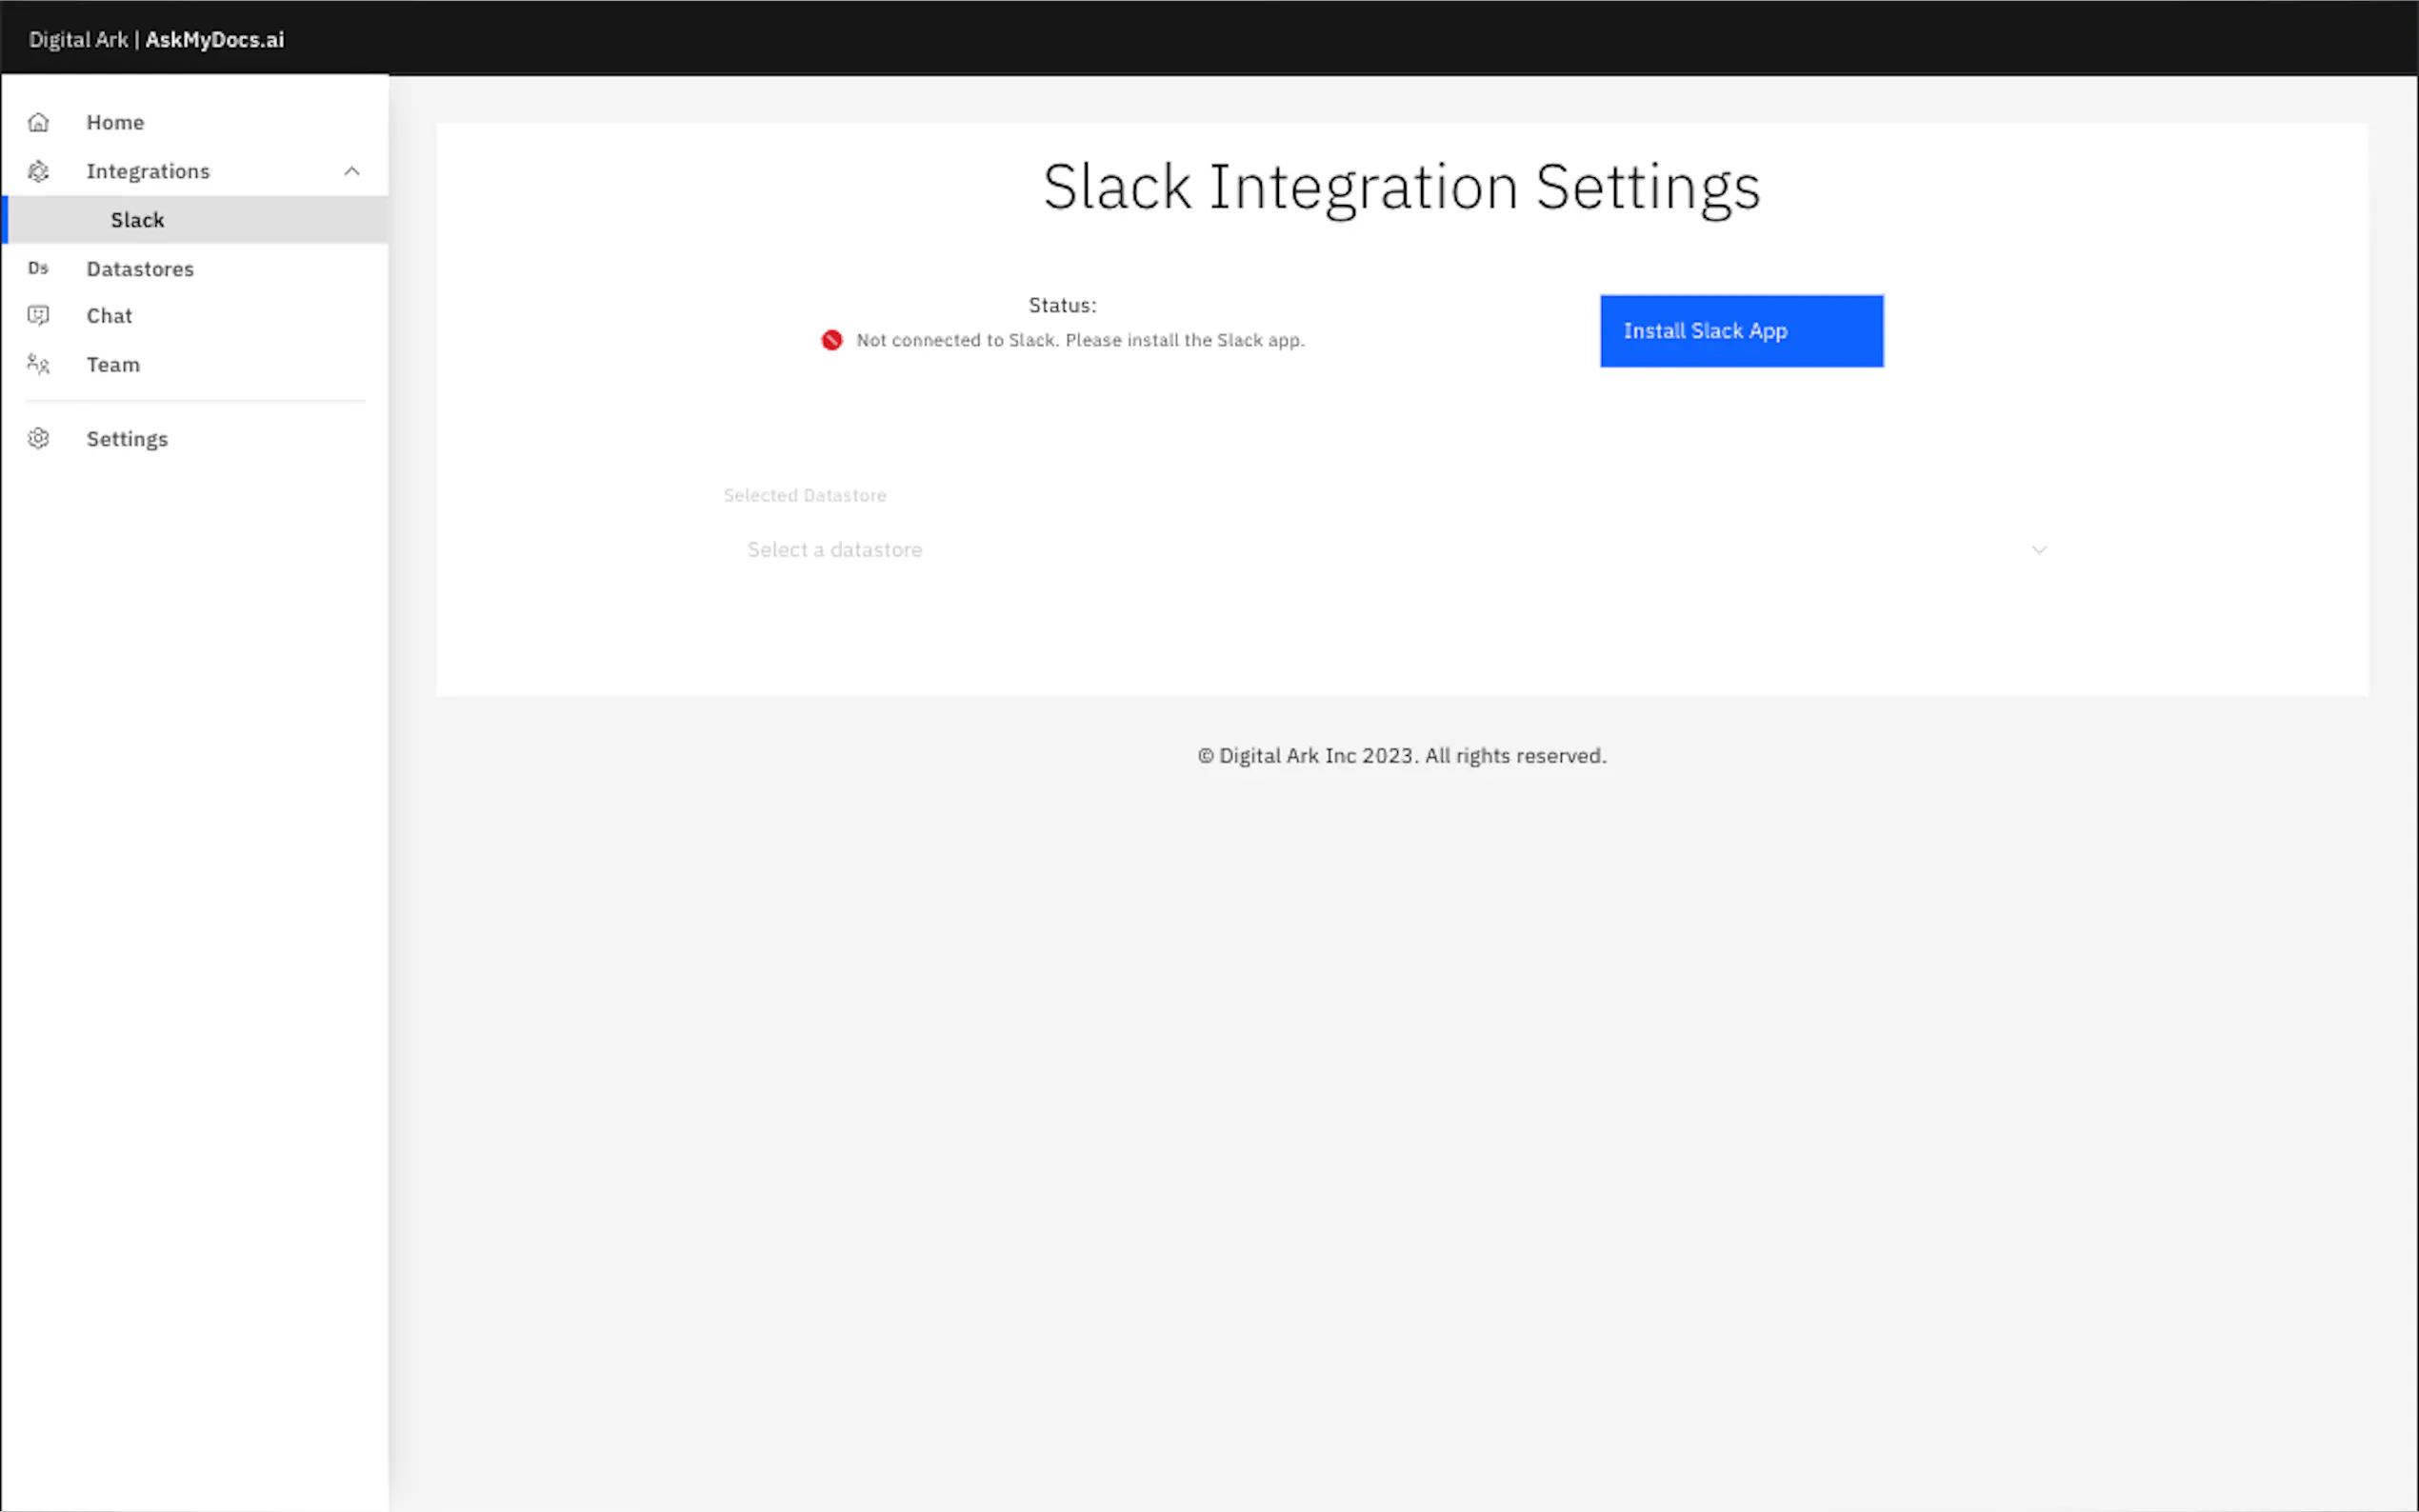Navigate to Home label in sidebar
The width and height of the screenshot is (2419, 1512).
[x=115, y=122]
